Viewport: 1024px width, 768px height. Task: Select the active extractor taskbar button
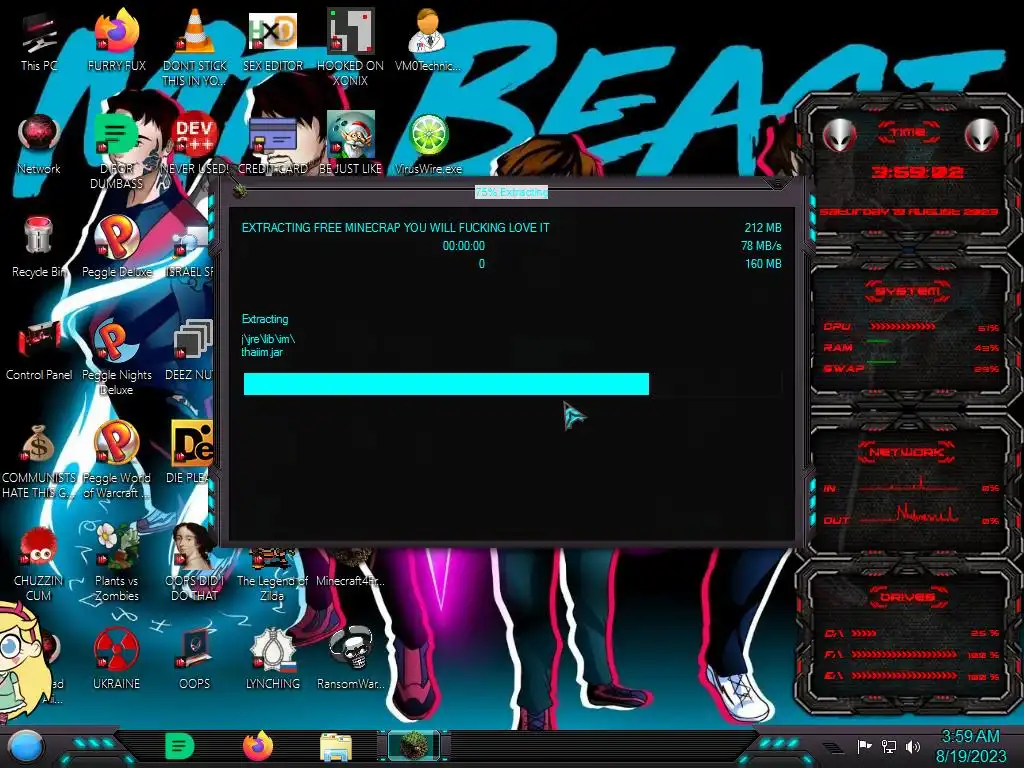click(414, 746)
